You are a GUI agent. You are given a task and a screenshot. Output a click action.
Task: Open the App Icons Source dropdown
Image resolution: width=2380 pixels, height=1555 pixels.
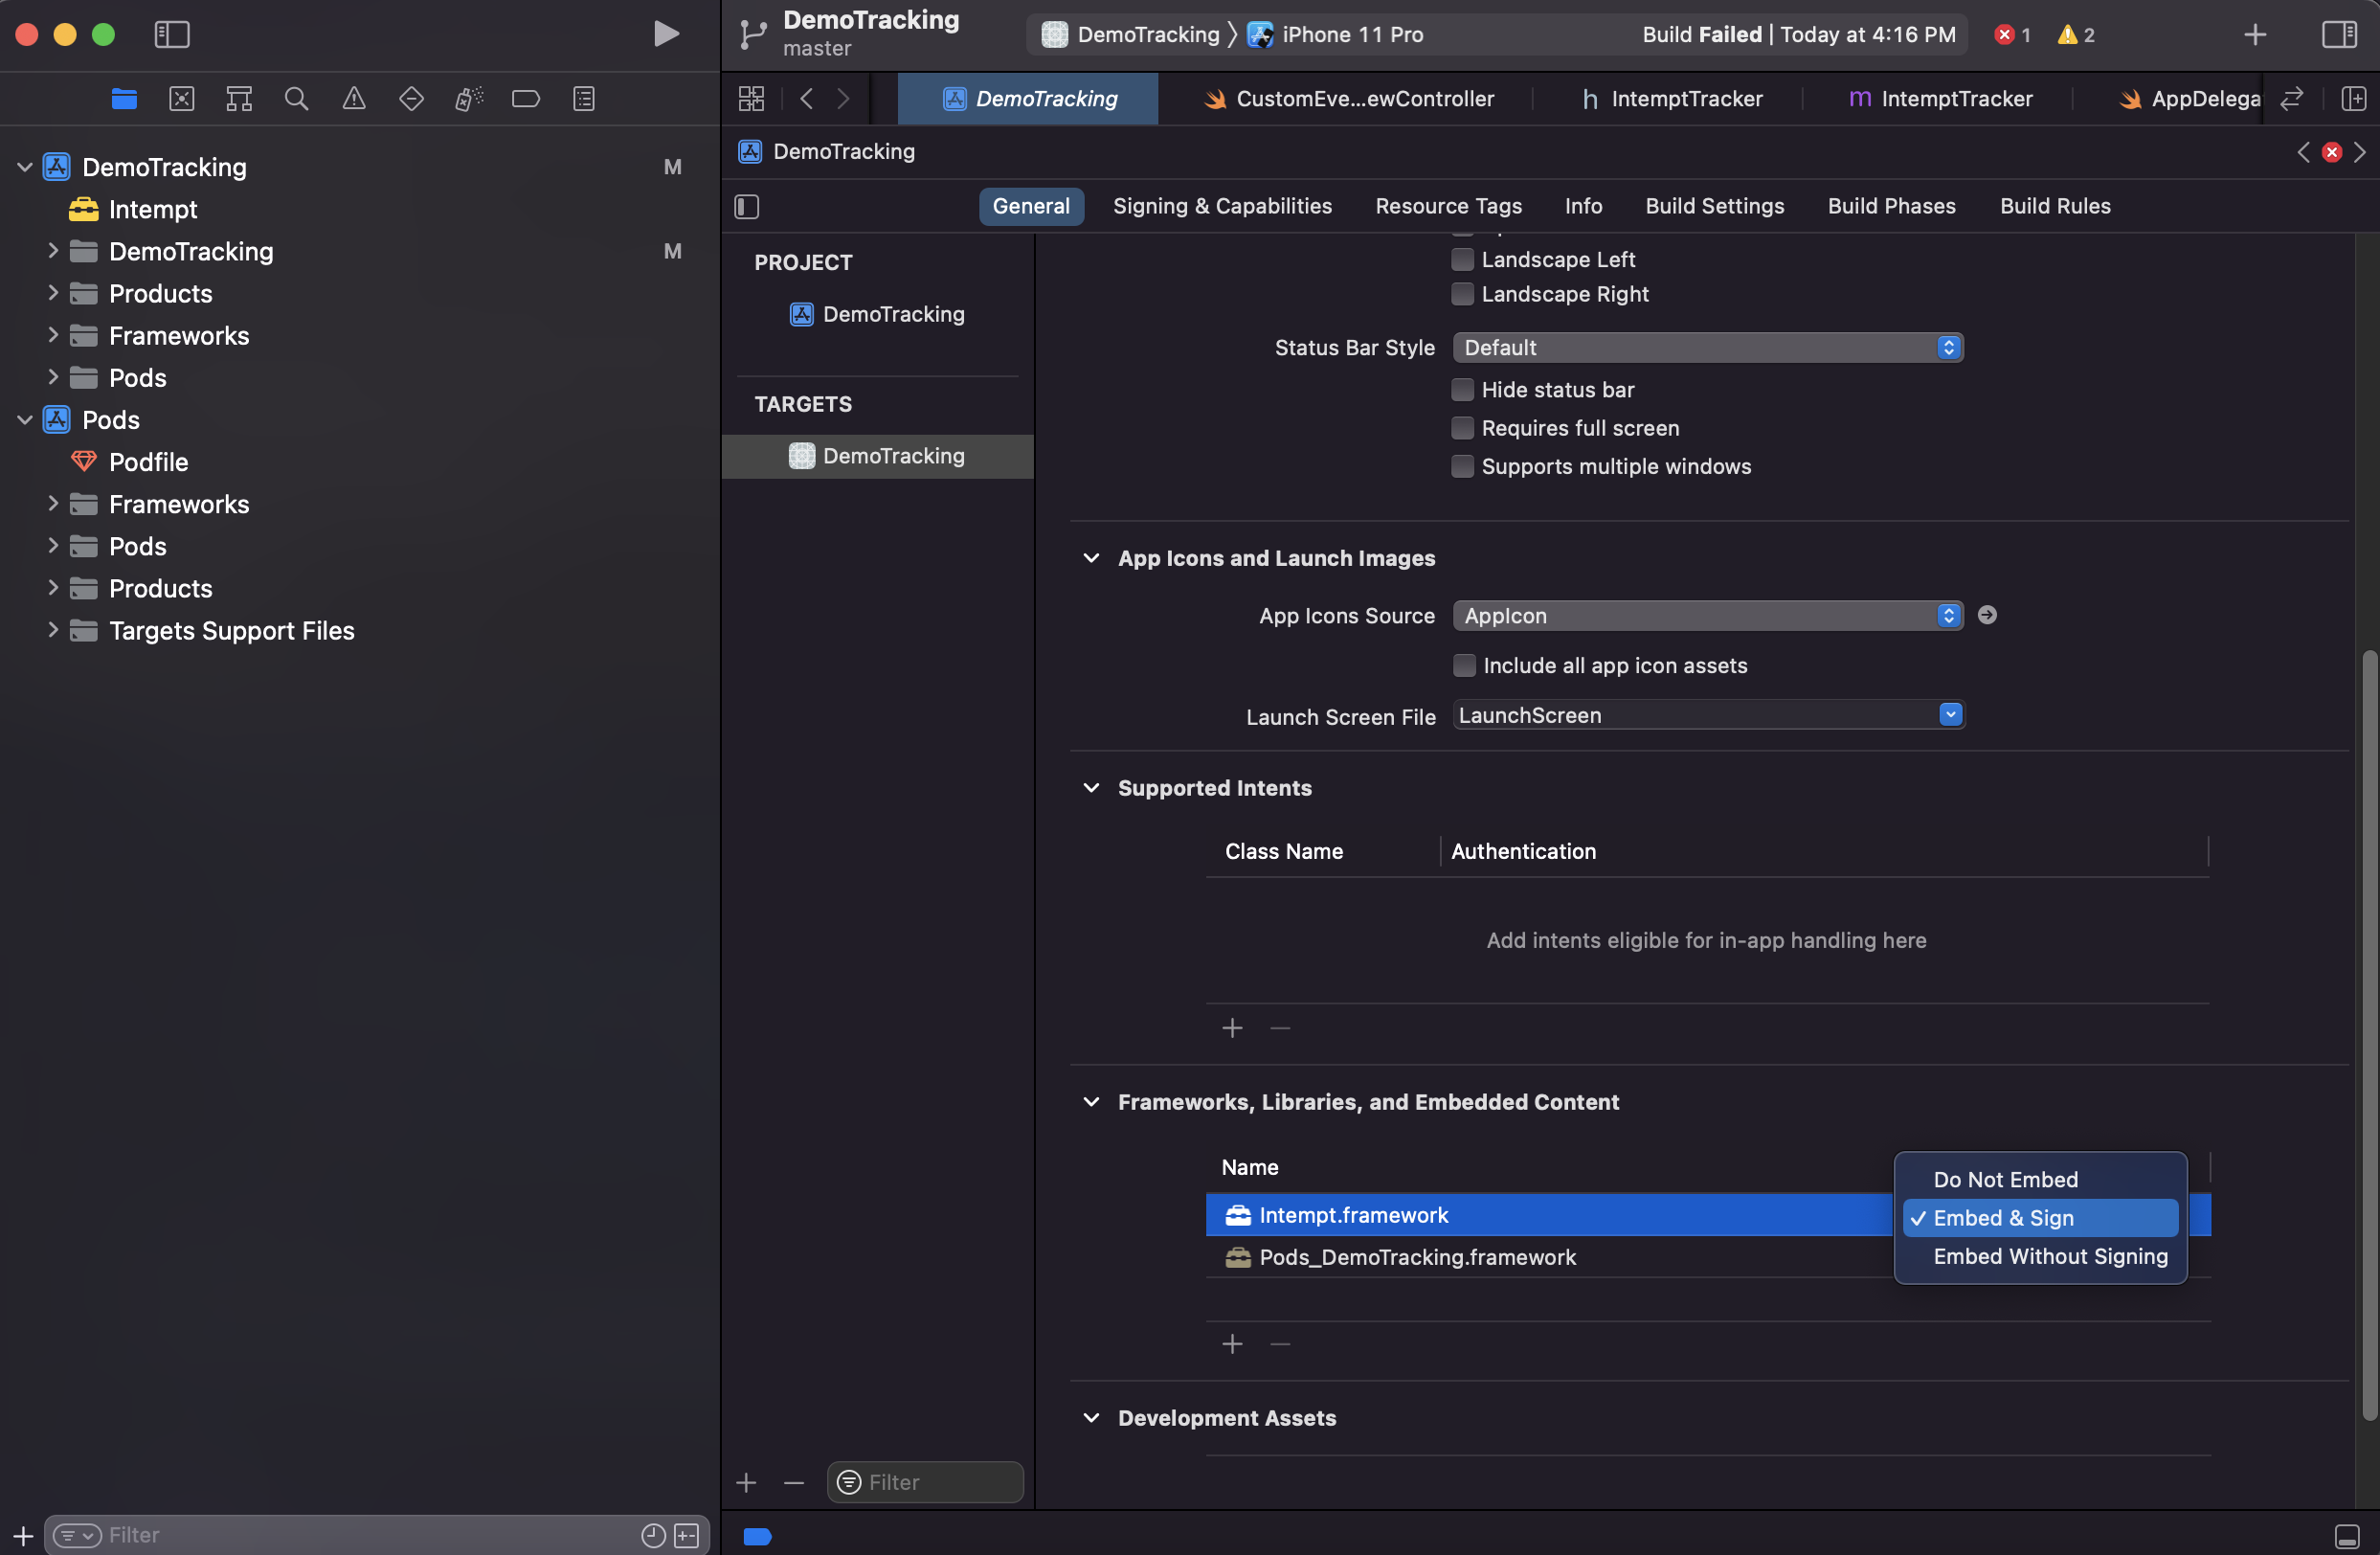(1707, 615)
